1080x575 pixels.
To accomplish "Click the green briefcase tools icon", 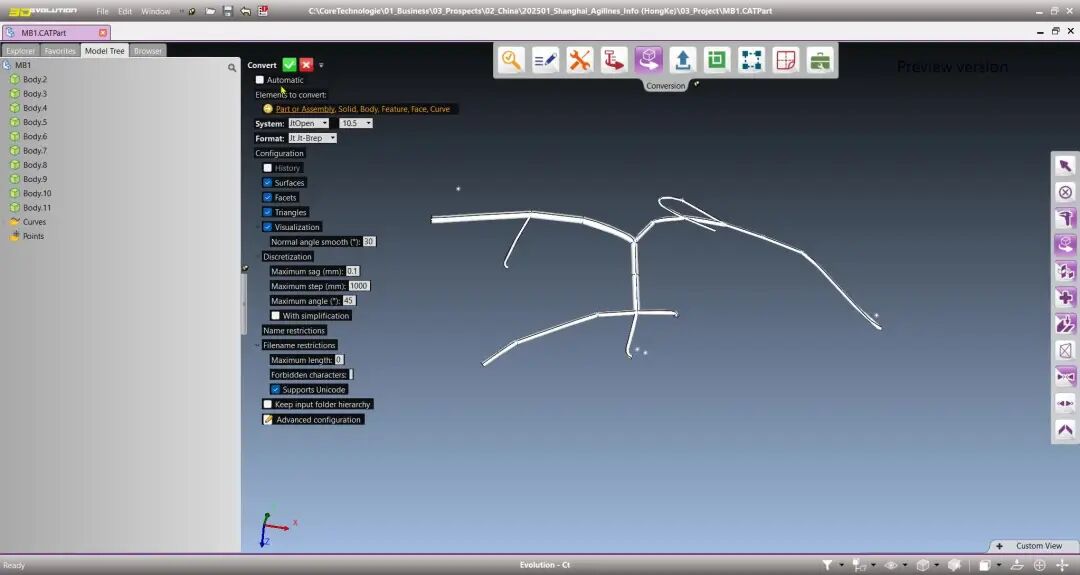I will (x=820, y=60).
